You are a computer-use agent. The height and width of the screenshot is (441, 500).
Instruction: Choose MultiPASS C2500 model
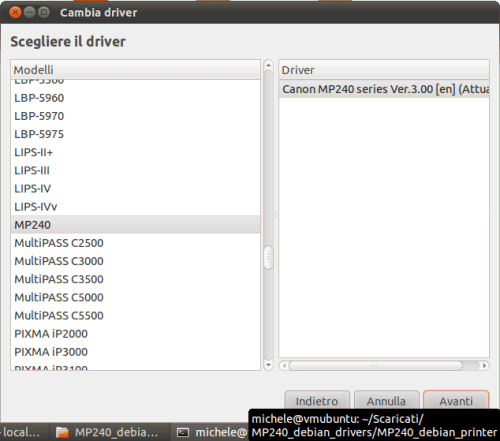135,243
